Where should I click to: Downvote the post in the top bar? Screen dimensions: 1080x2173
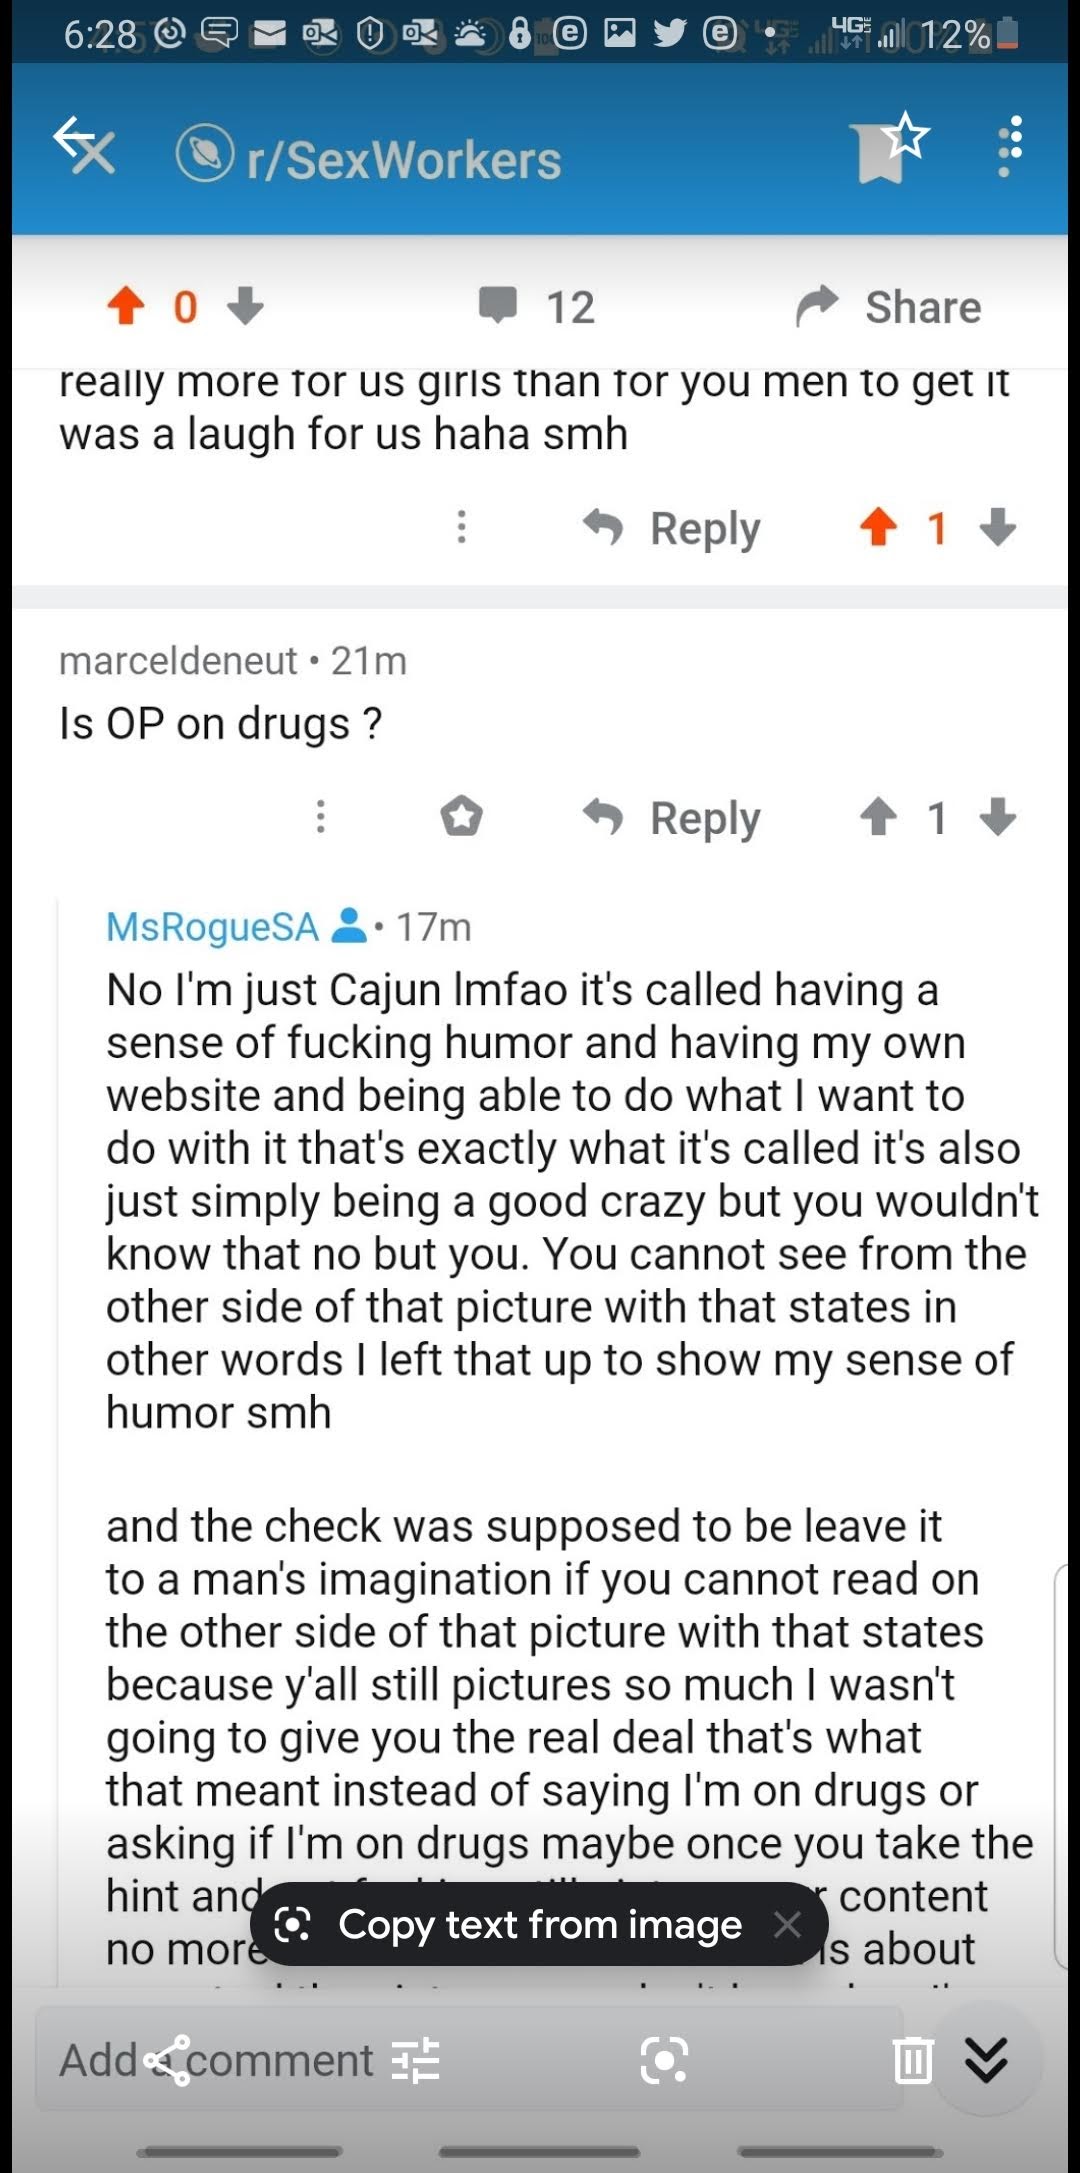pyautogui.click(x=246, y=306)
